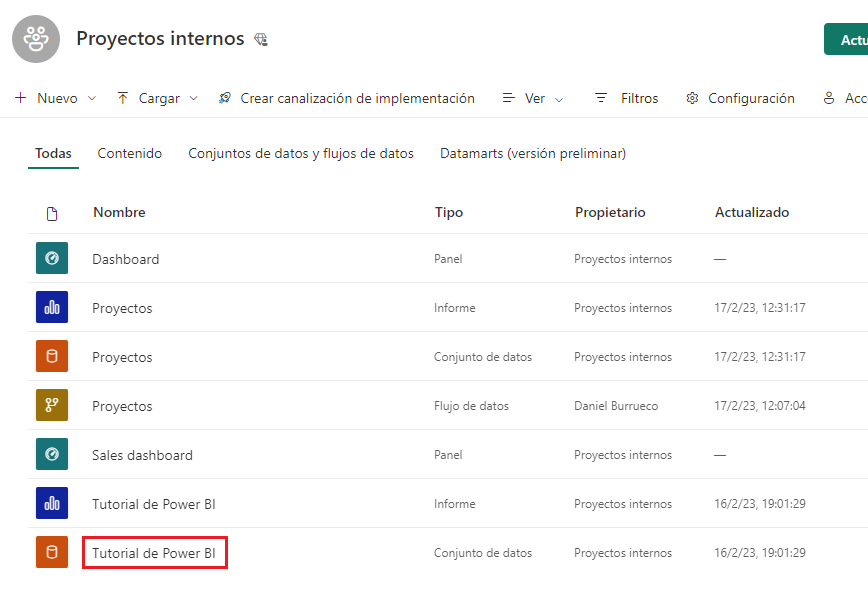Open the Filtros panel
Image resolution: width=868 pixels, height=592 pixels.
point(627,98)
